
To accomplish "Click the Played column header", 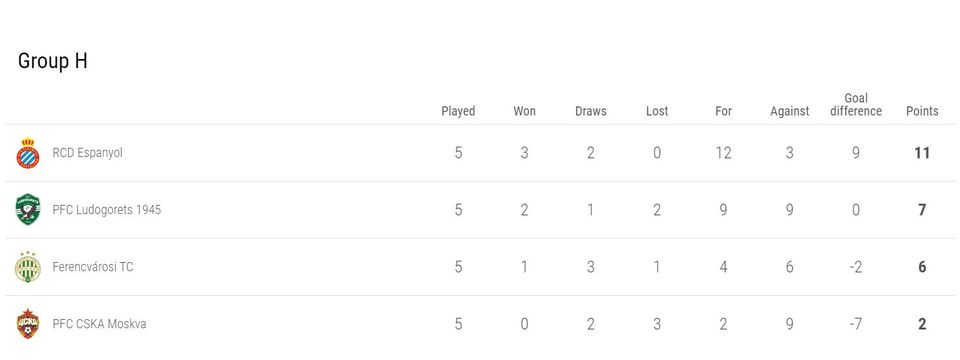I will coord(458,111).
